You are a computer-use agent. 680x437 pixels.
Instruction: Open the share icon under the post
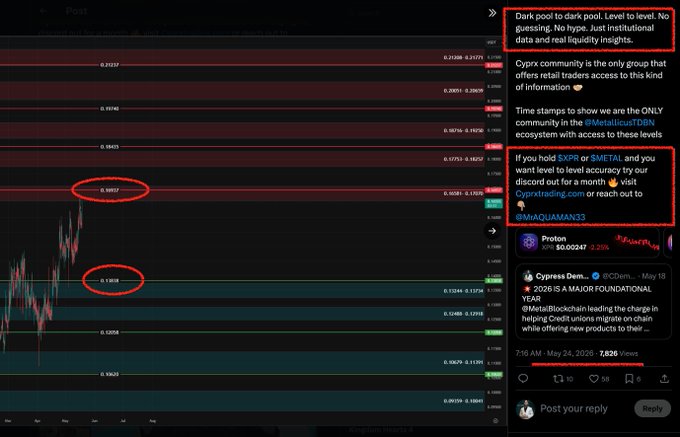click(664, 379)
